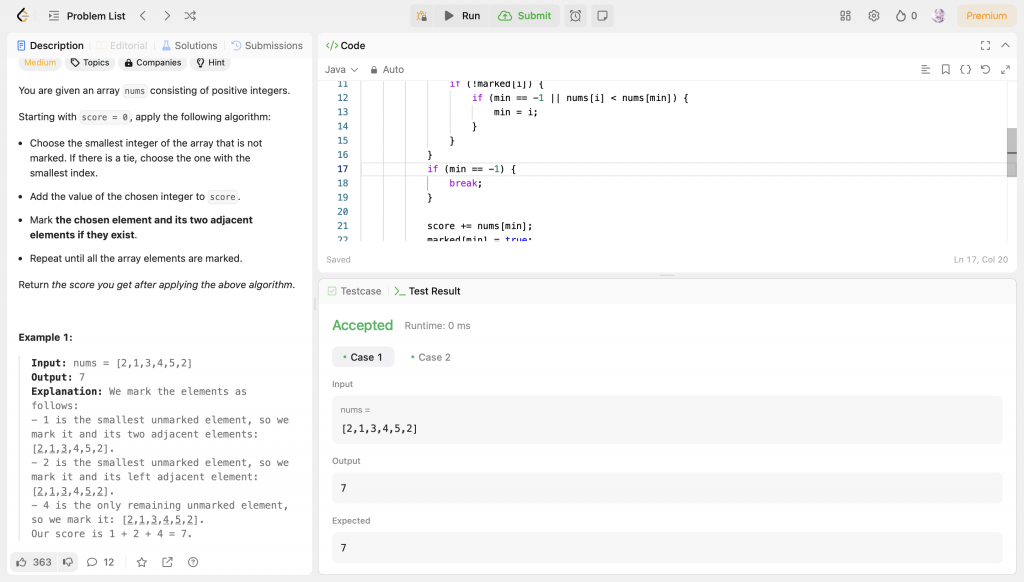Like the problem with thumbs up 363
The height and width of the screenshot is (582, 1024).
pyautogui.click(x=34, y=562)
